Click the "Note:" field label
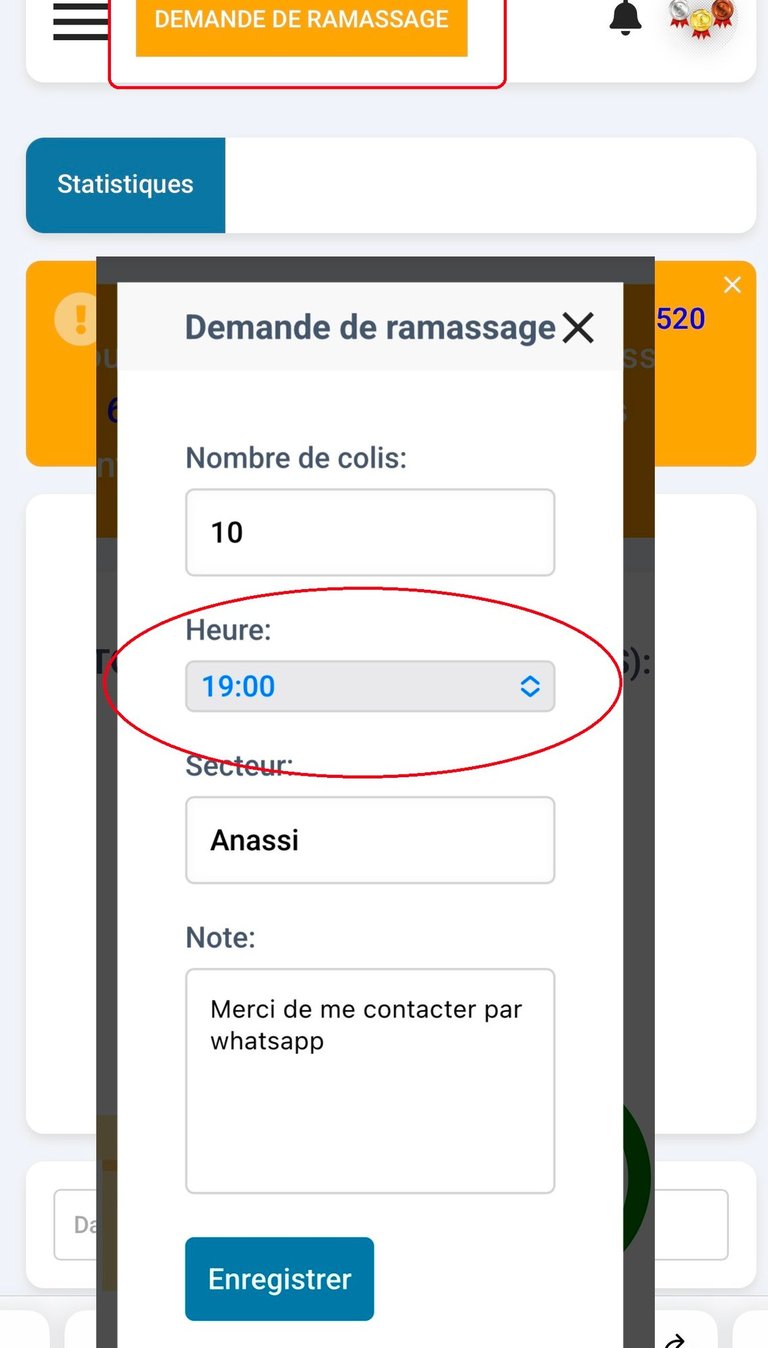The height and width of the screenshot is (1348, 768). click(x=221, y=937)
